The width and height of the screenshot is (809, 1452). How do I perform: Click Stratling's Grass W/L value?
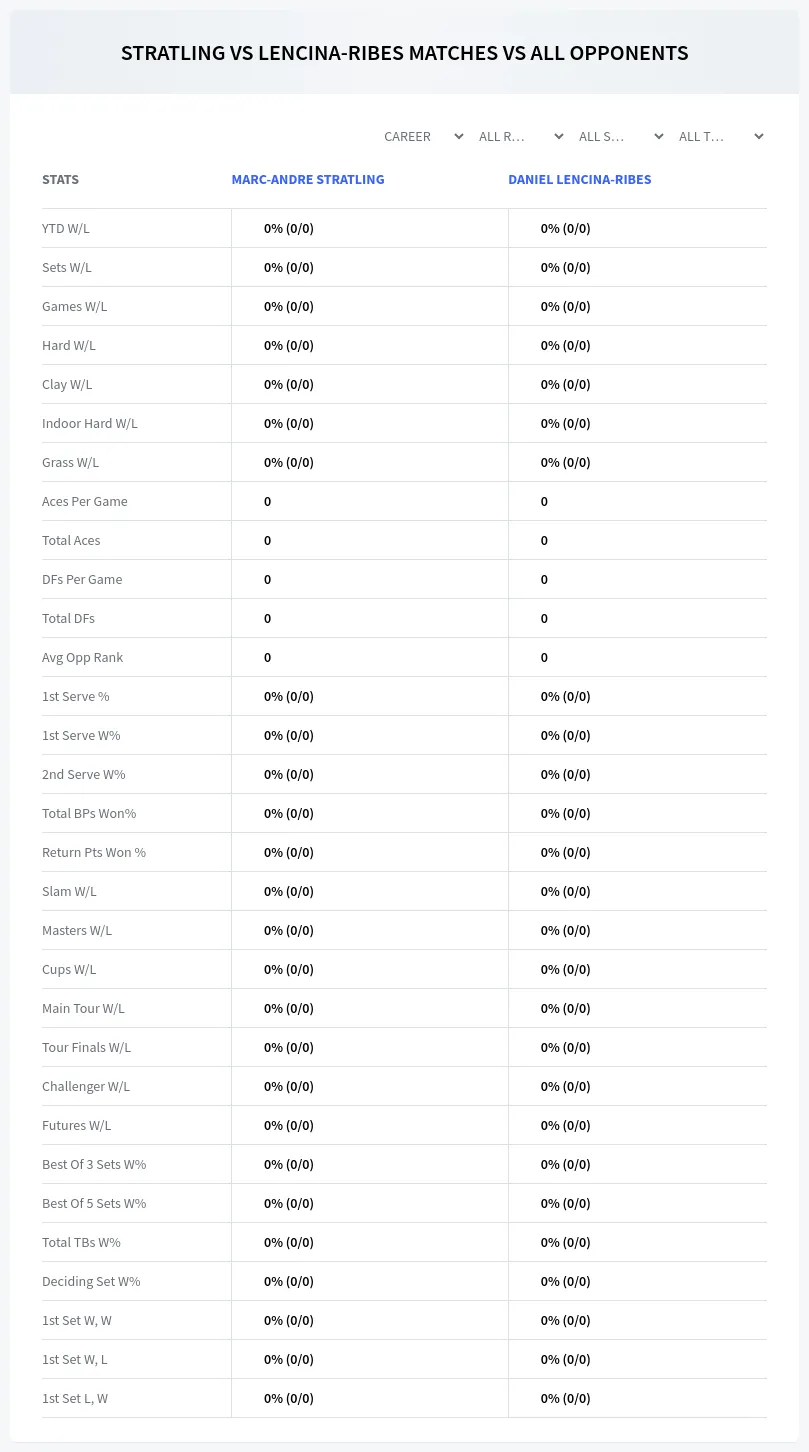click(x=289, y=462)
